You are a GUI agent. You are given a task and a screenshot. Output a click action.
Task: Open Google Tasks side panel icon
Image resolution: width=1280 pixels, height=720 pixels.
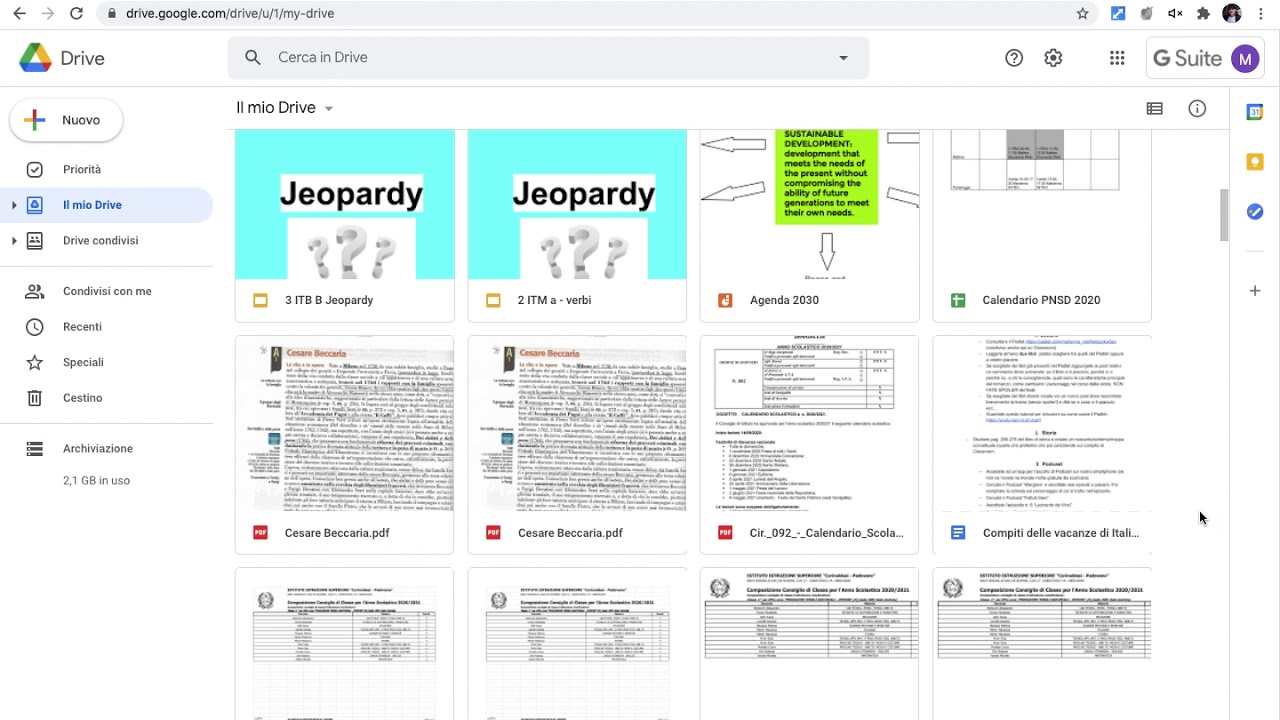pos(1255,212)
